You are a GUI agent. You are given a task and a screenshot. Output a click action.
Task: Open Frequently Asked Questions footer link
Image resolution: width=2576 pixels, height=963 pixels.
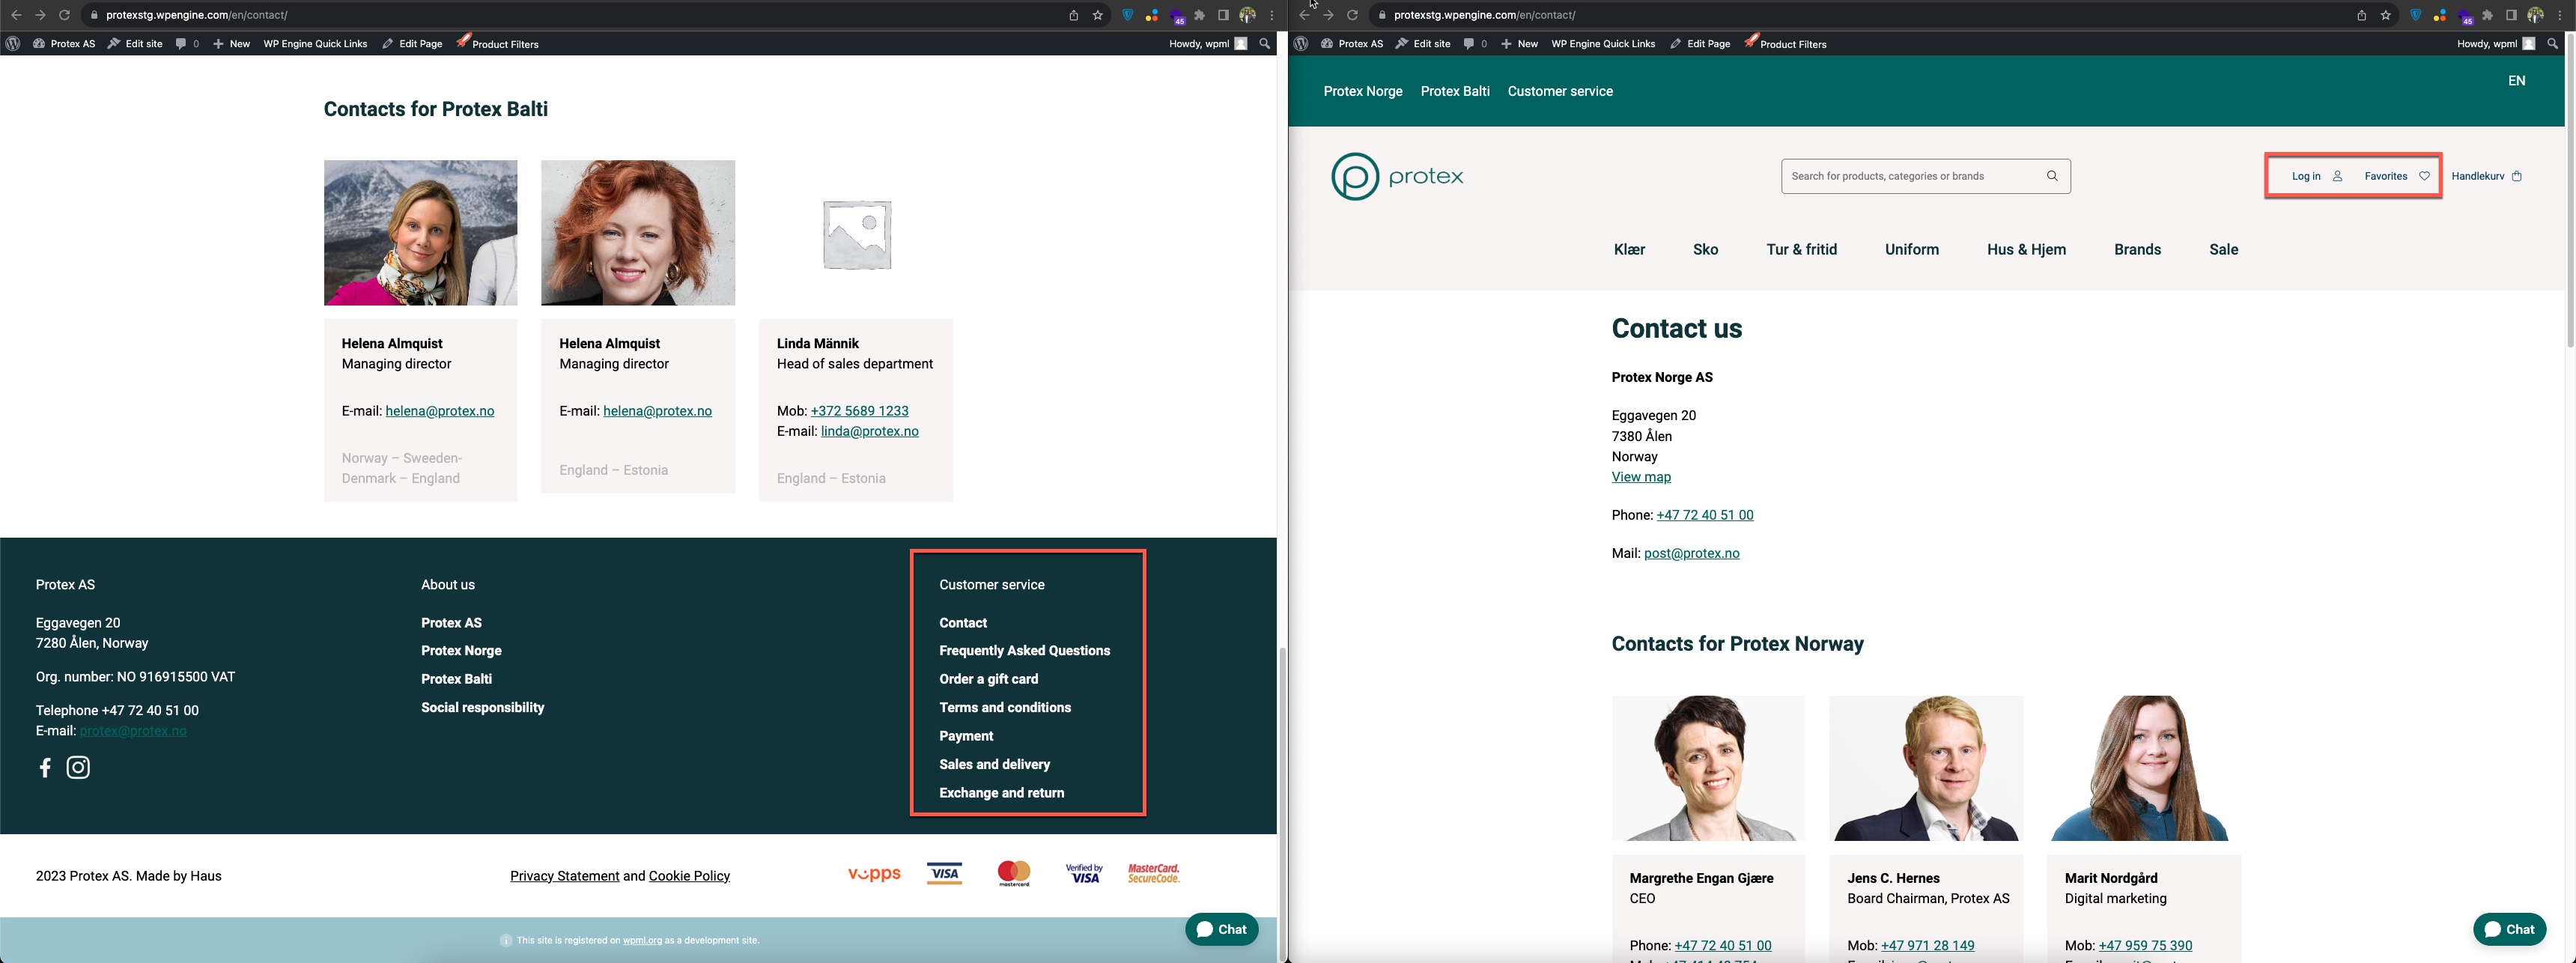click(x=1024, y=651)
